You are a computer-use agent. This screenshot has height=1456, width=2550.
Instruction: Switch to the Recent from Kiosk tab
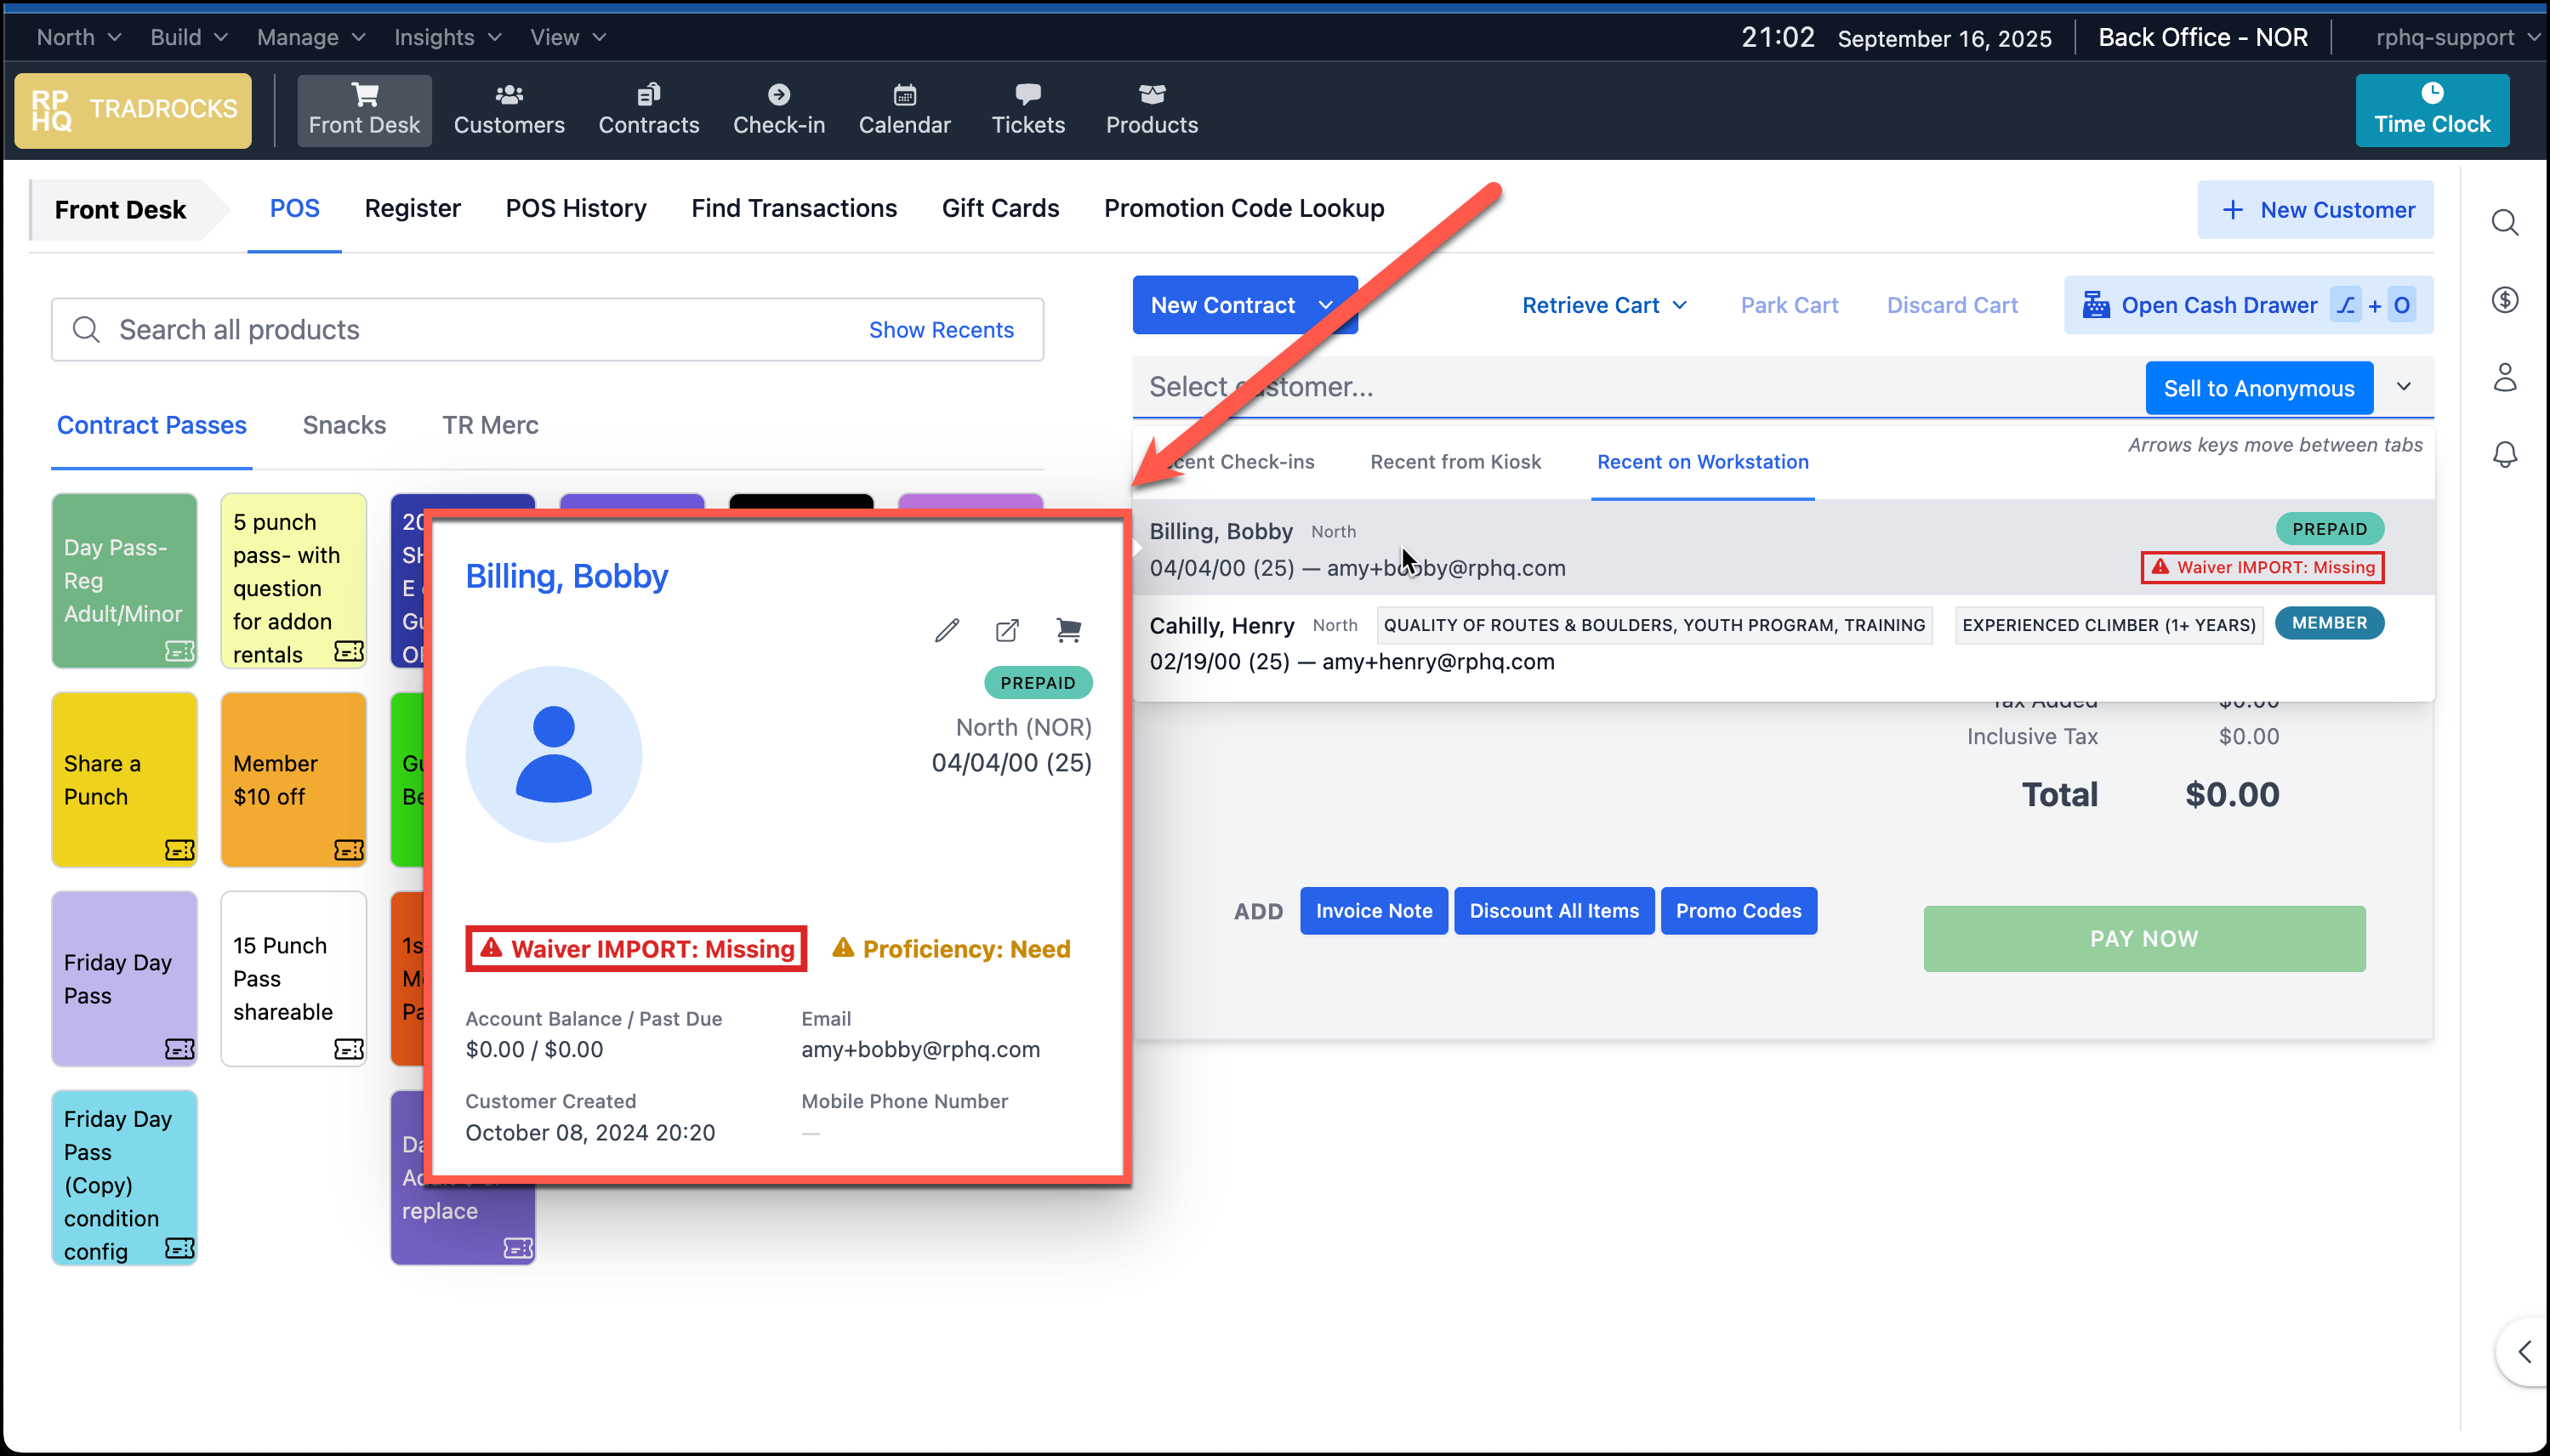[1455, 462]
